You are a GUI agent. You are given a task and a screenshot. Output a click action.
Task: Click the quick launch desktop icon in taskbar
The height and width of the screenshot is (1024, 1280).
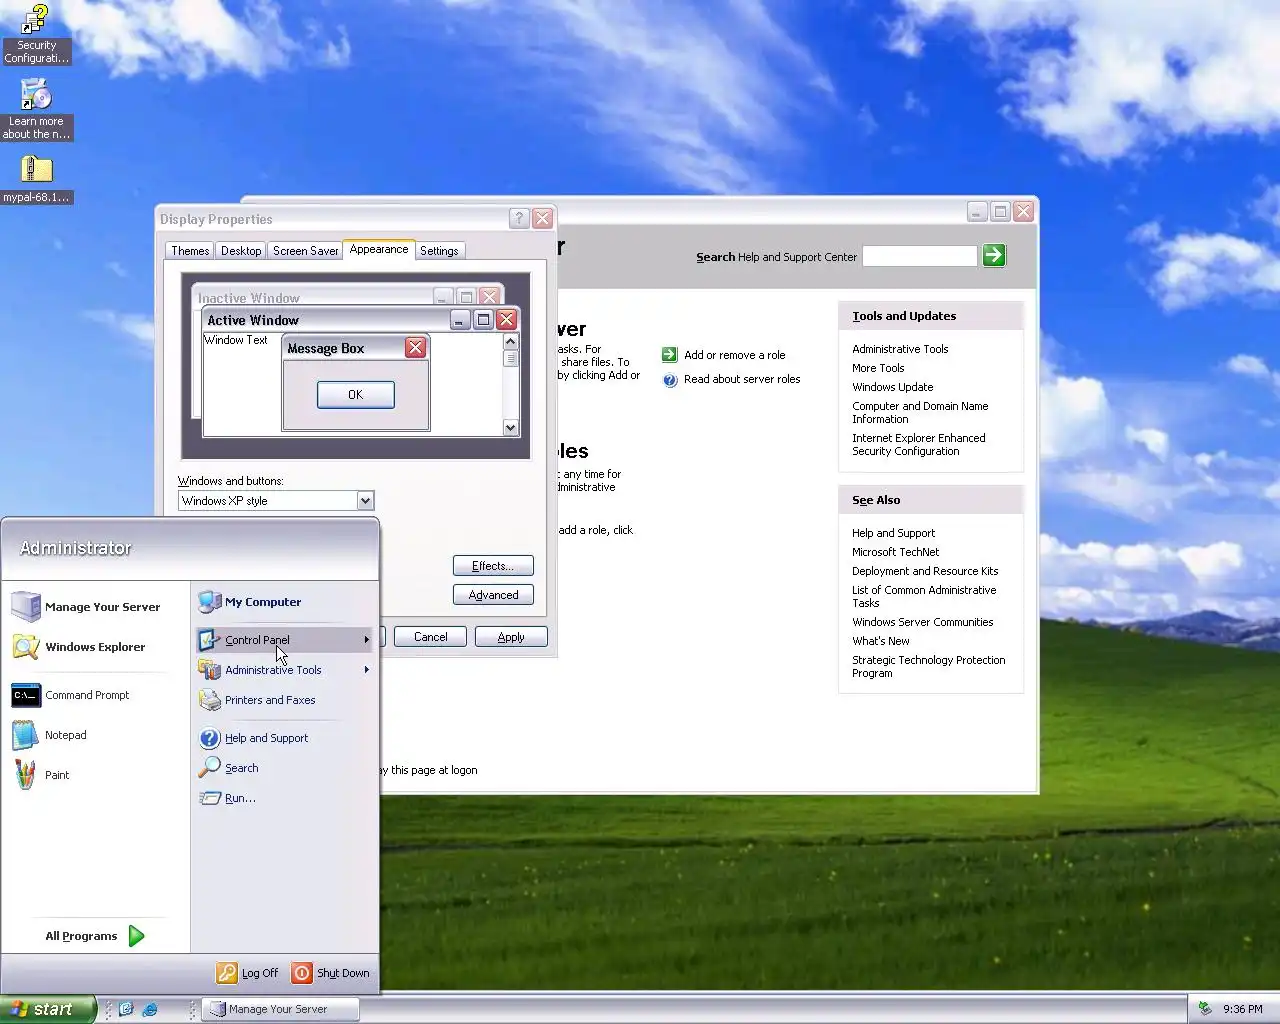[x=126, y=1009]
